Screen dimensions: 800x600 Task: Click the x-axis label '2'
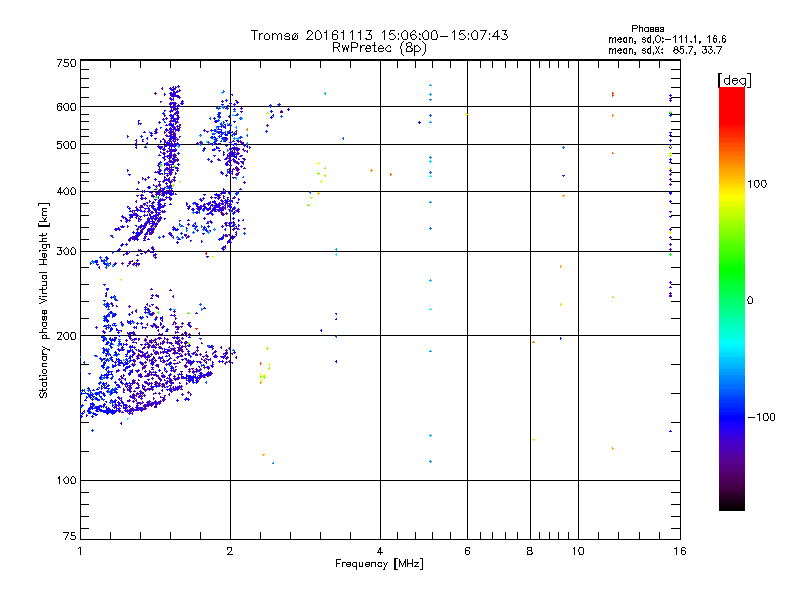point(230,551)
